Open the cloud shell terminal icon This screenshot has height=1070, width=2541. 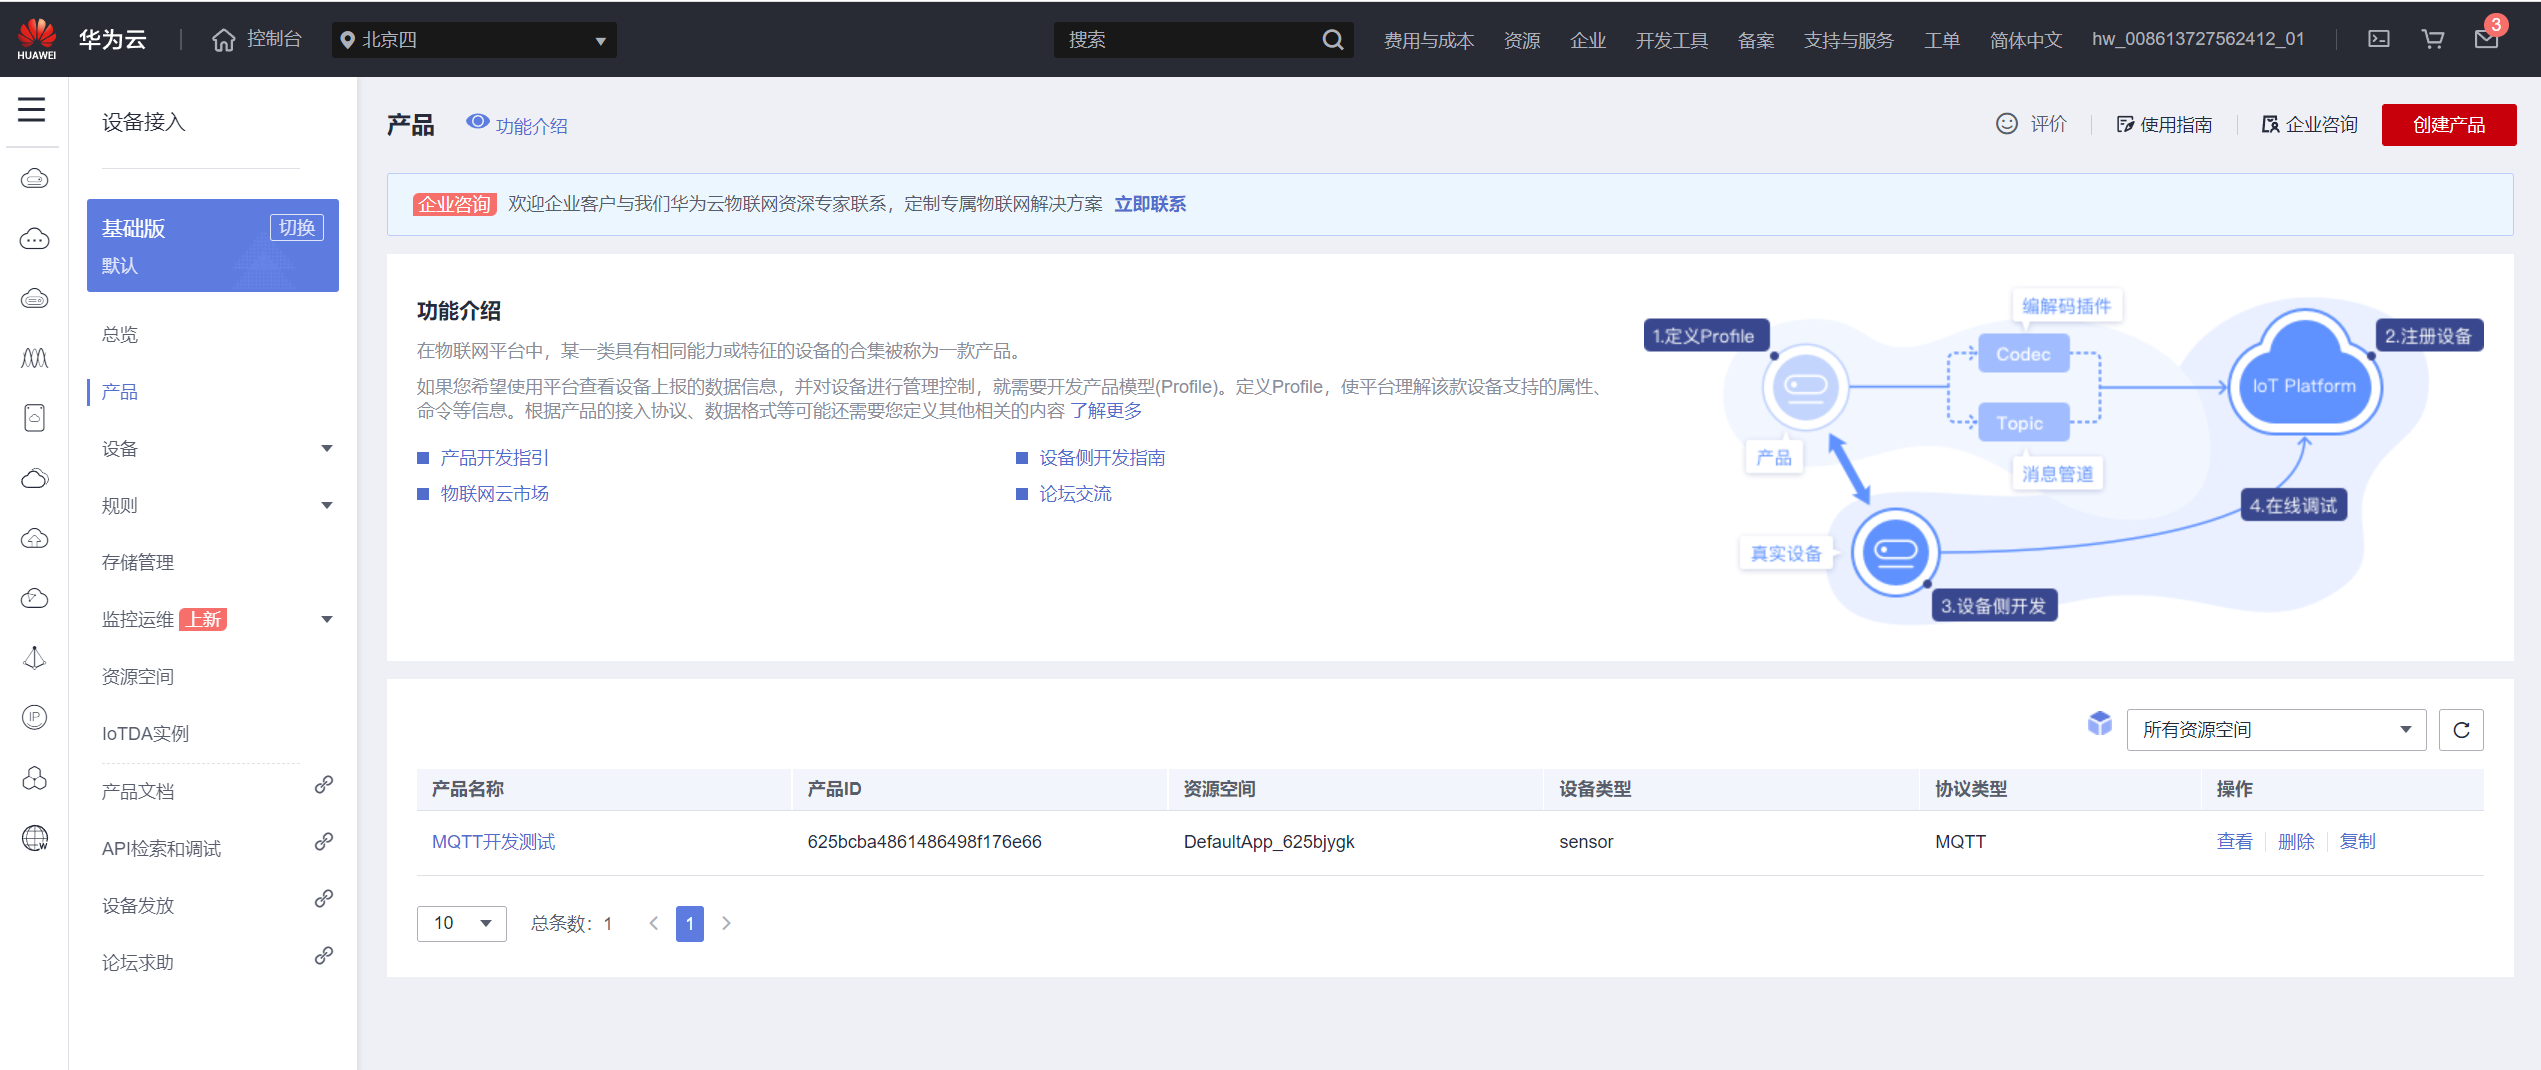(x=2379, y=39)
